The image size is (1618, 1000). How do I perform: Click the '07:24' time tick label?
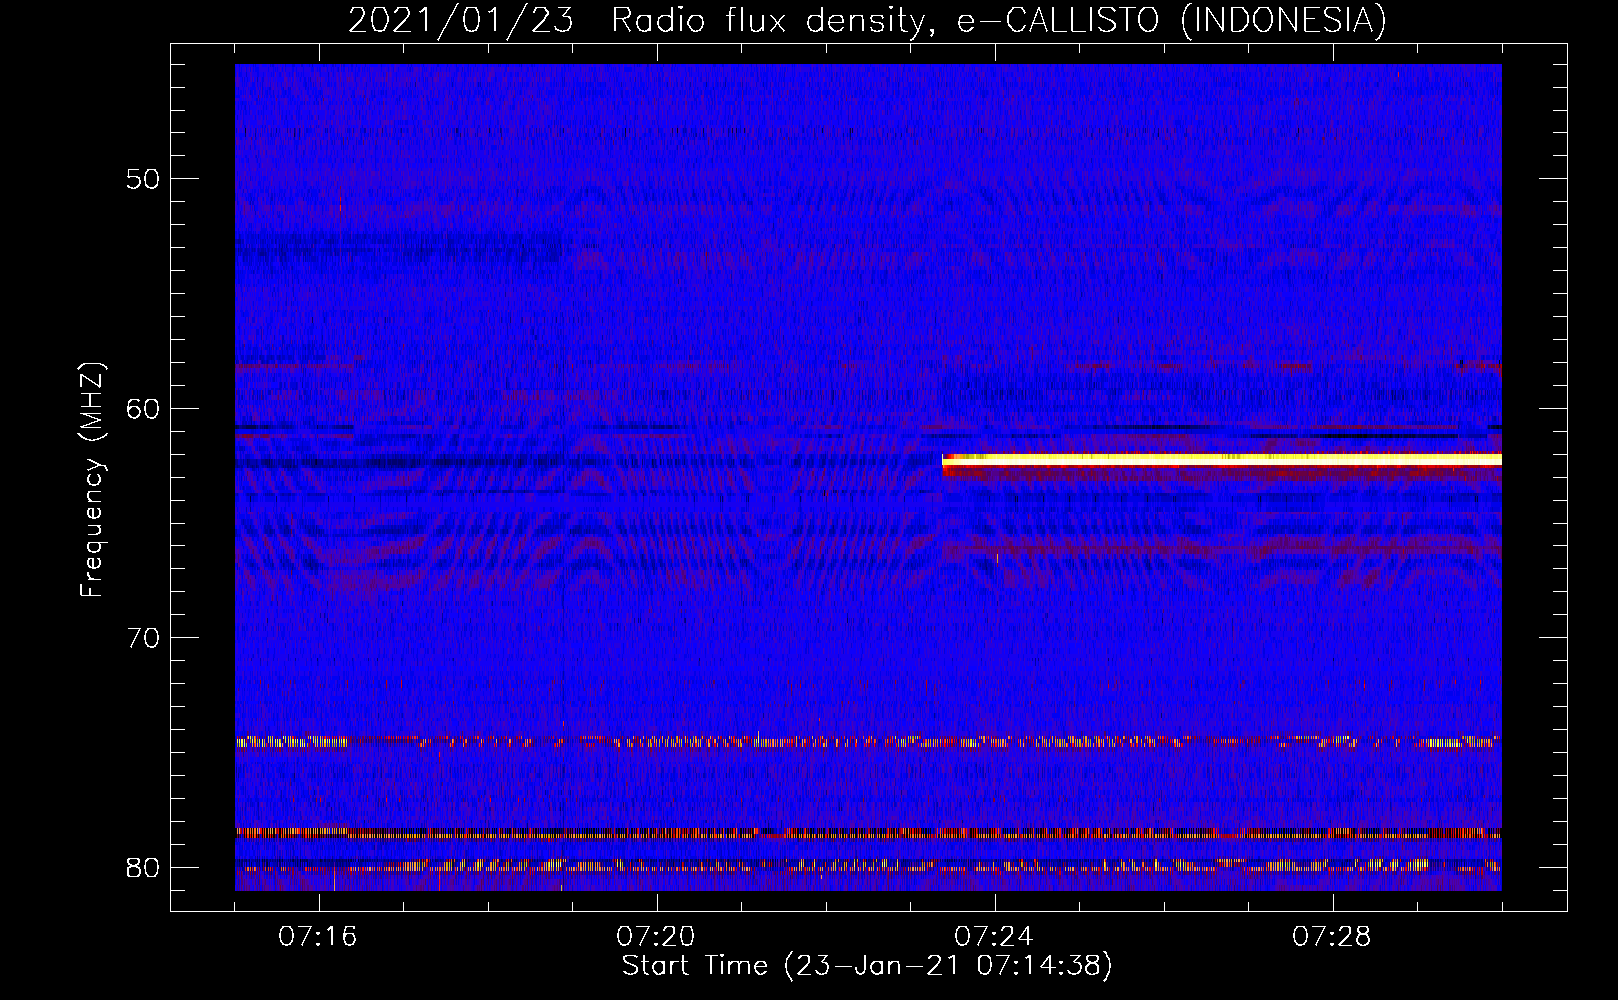tap(994, 937)
